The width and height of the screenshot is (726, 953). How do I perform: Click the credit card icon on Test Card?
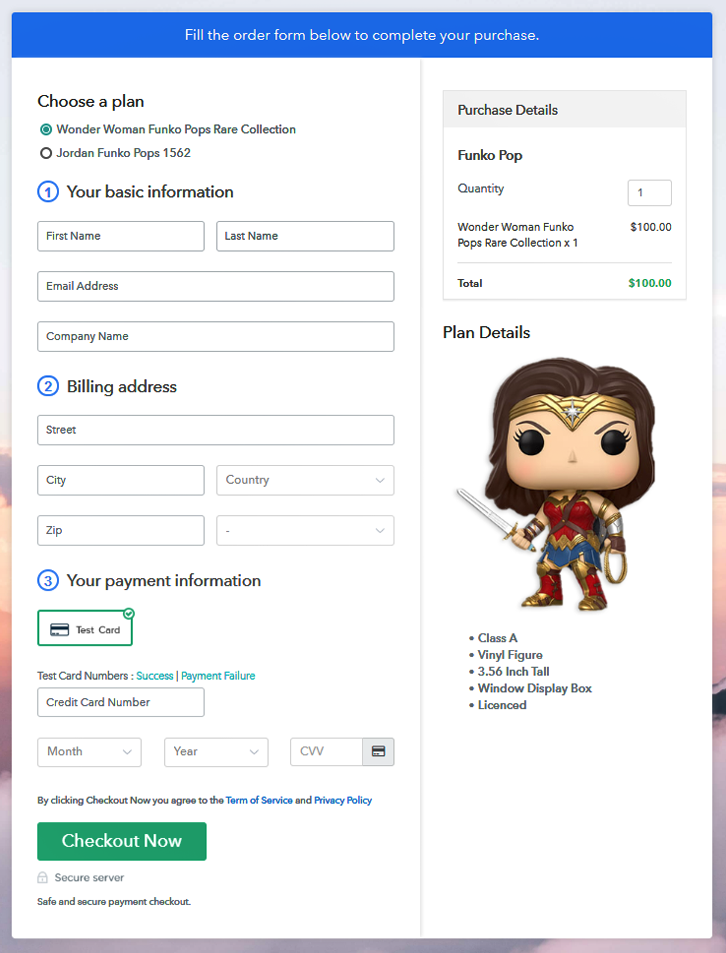(x=60, y=630)
